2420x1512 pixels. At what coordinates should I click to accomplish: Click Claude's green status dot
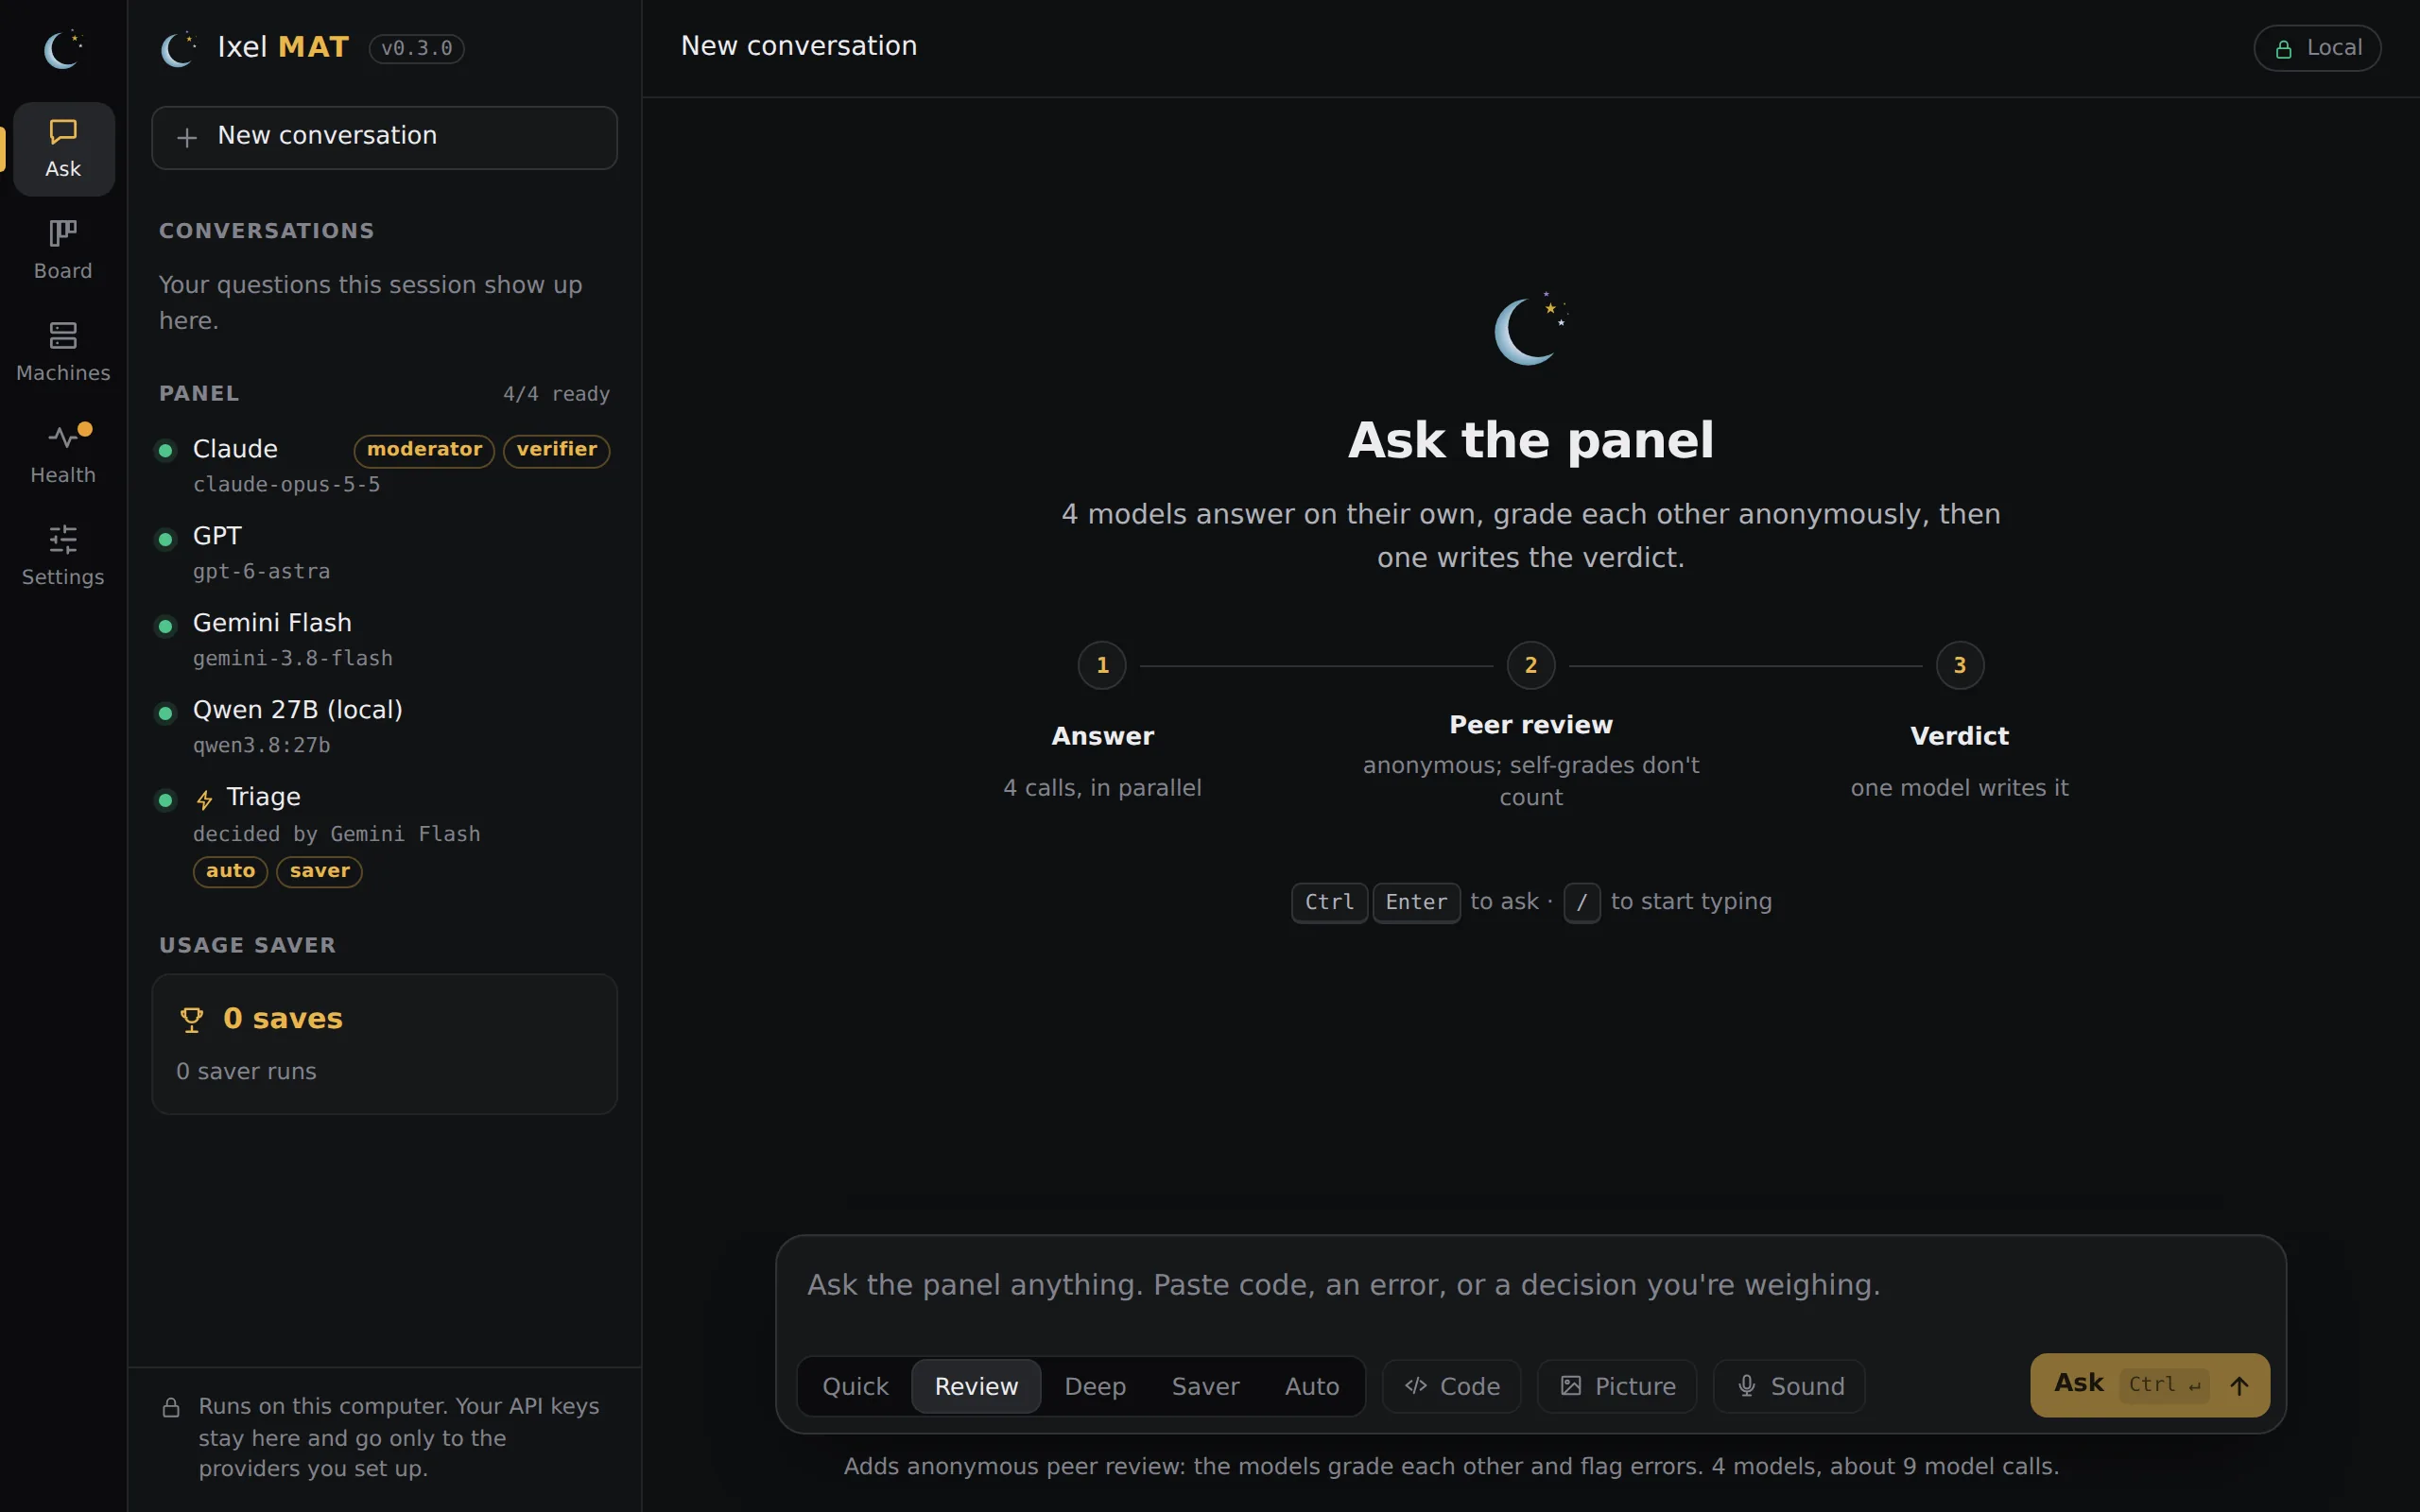coord(166,451)
